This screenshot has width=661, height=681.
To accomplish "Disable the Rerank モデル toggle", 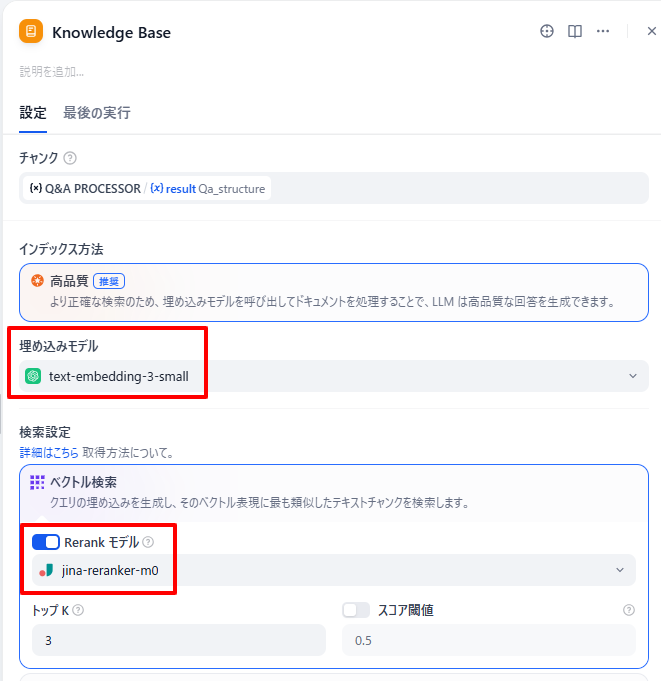I will click(46, 542).
